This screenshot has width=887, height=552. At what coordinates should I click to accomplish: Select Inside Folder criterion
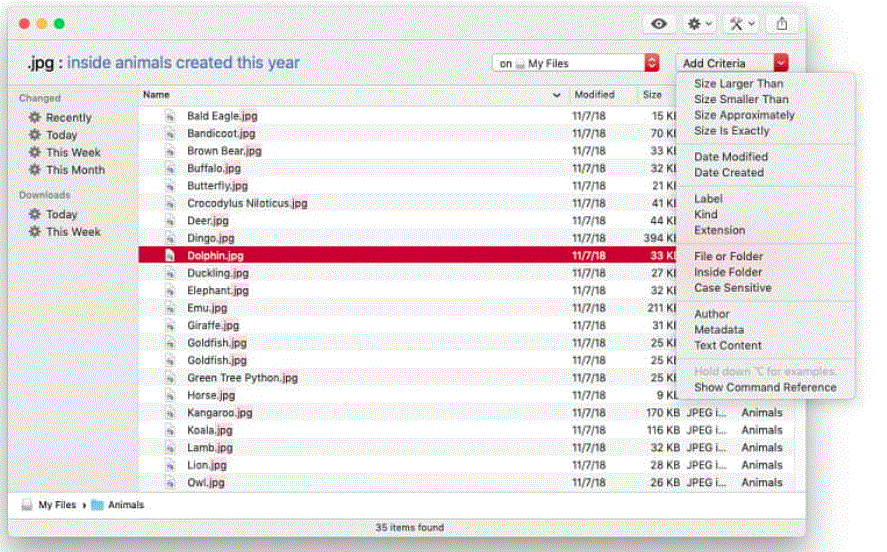tap(727, 273)
